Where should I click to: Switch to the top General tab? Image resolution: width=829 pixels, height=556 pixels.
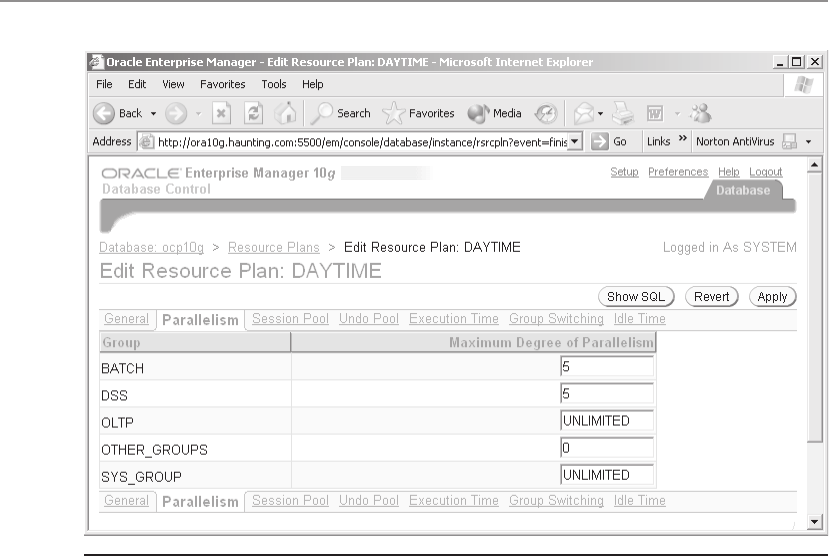(x=126, y=319)
